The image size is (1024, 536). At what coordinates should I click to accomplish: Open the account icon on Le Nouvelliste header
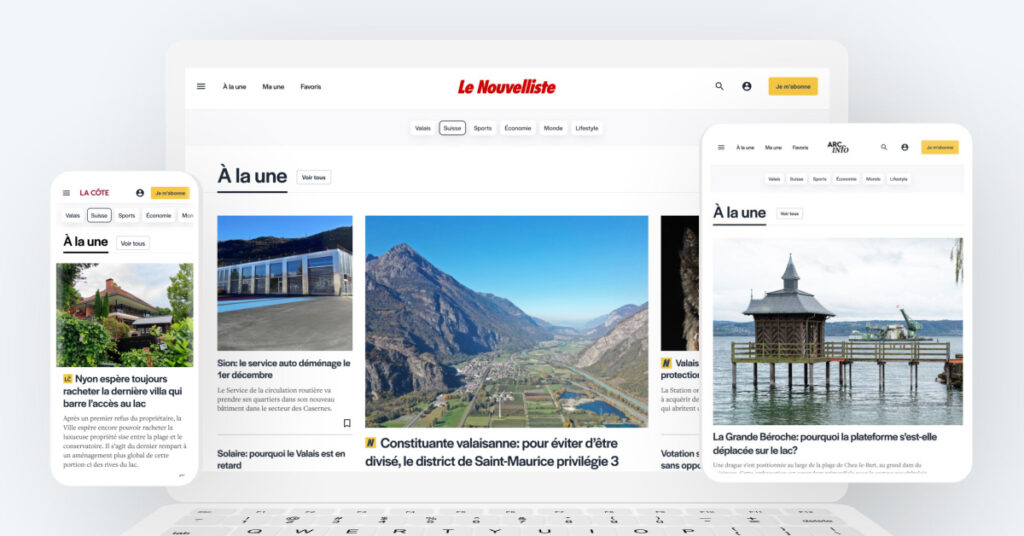pos(746,86)
